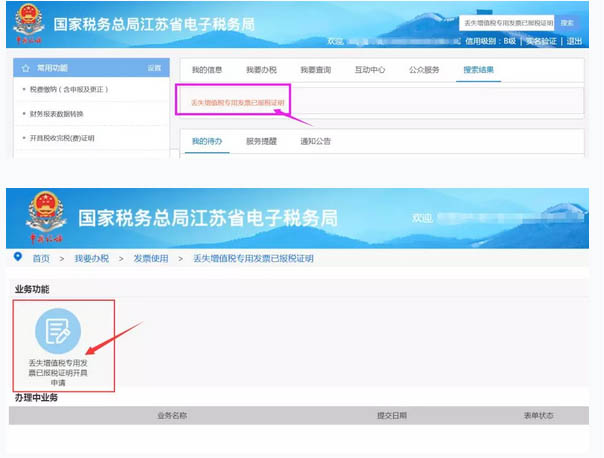This screenshot has width=604, height=458.
Task: Open the 互动中心 tab
Action: (369, 70)
